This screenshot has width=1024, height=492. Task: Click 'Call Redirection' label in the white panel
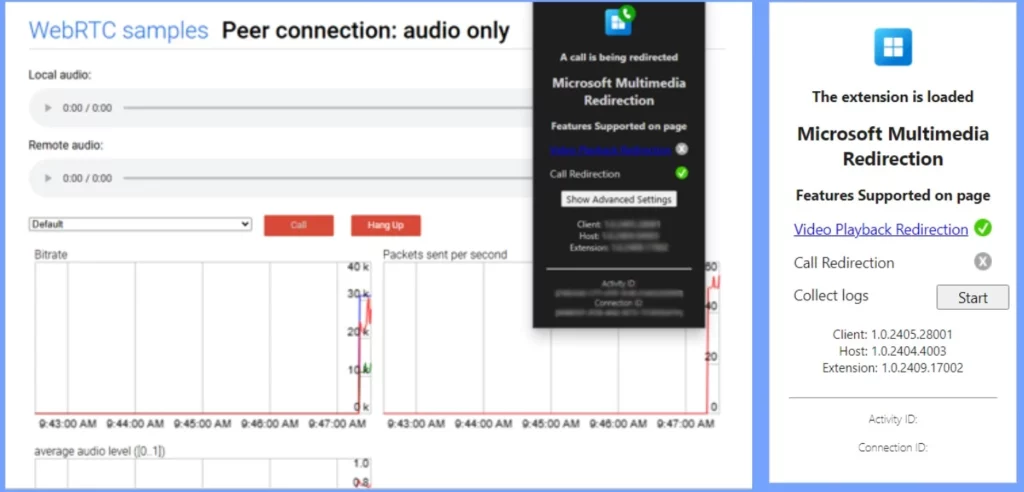click(844, 263)
